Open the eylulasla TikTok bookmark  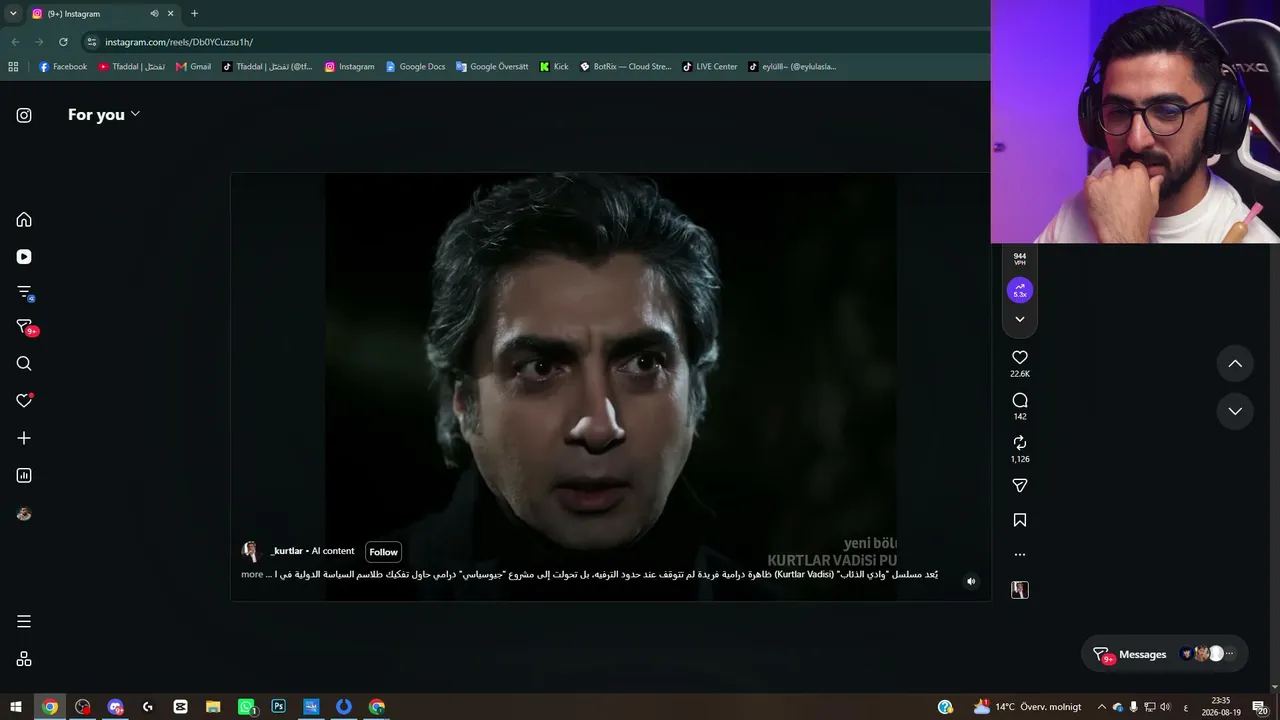point(792,67)
